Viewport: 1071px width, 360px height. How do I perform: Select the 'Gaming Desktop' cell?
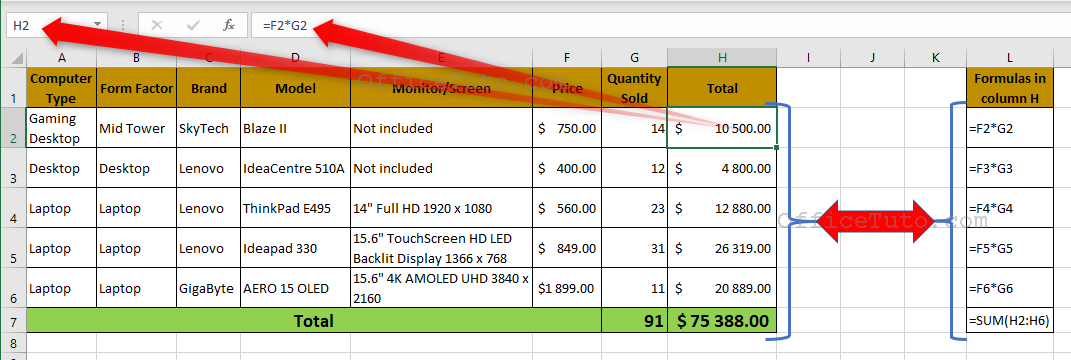pyautogui.click(x=61, y=127)
